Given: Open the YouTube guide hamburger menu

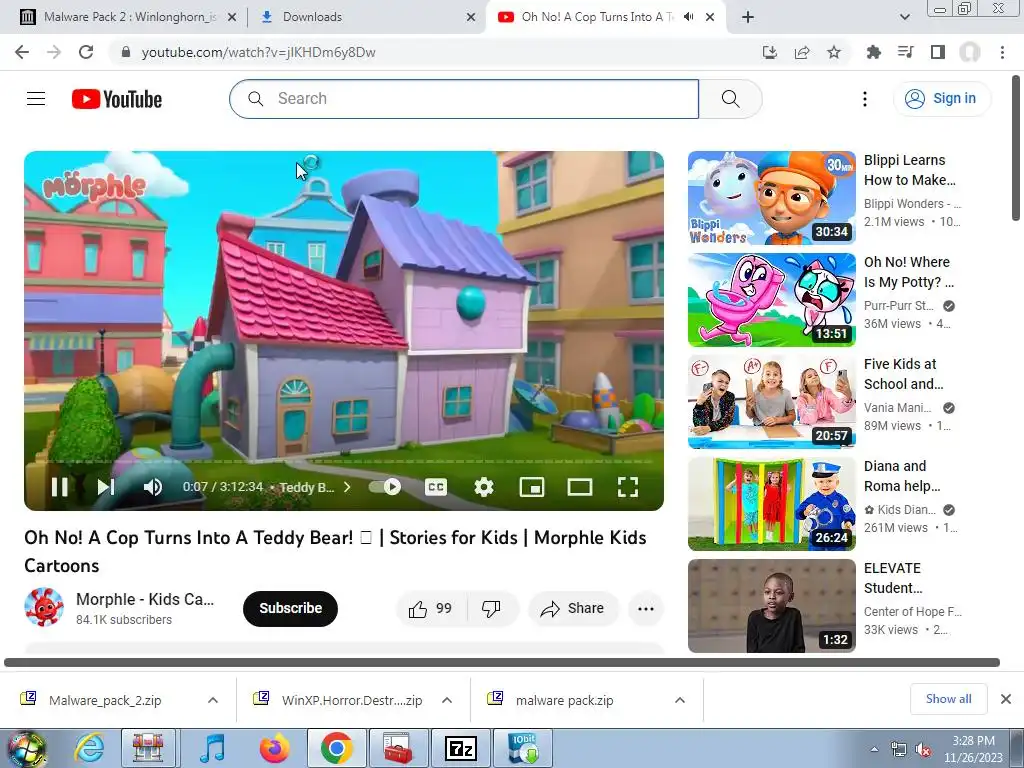Looking at the screenshot, I should (36, 99).
